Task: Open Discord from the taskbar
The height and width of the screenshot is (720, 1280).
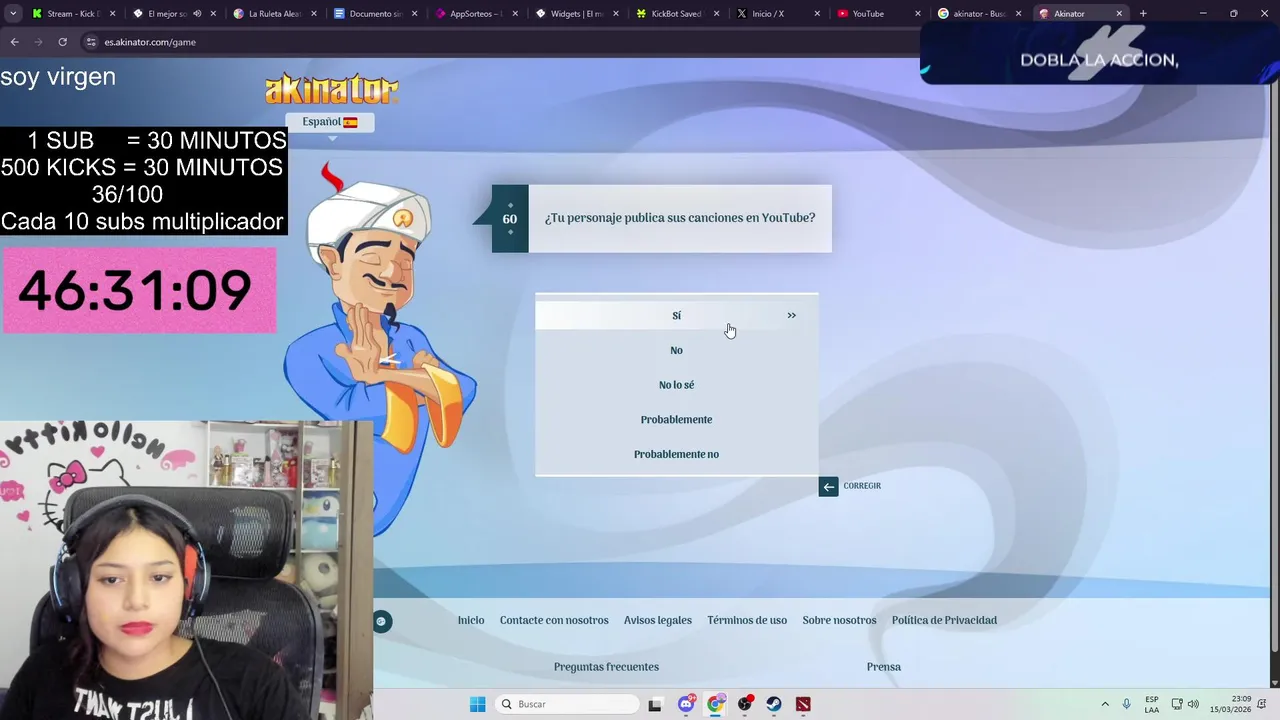Action: click(x=686, y=704)
